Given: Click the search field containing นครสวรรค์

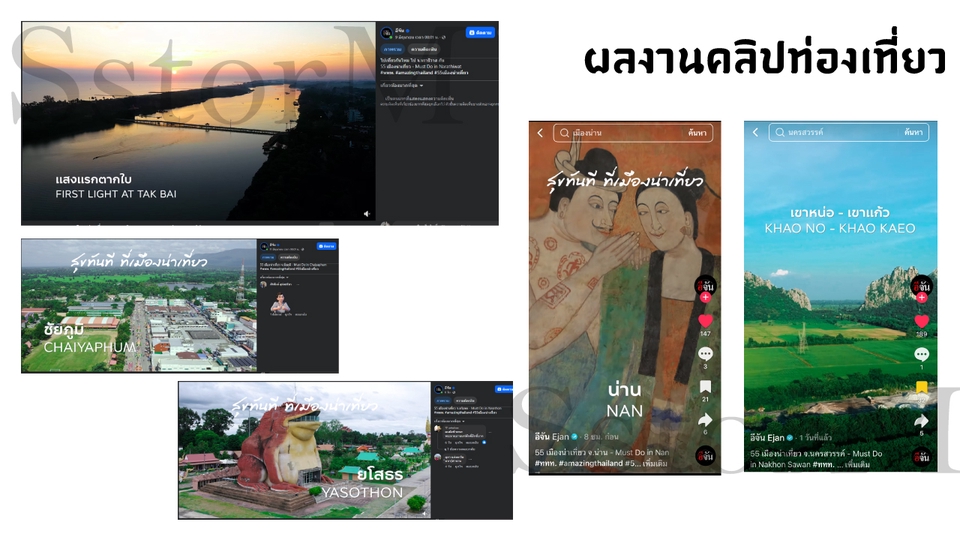Looking at the screenshot, I should coord(849,132).
